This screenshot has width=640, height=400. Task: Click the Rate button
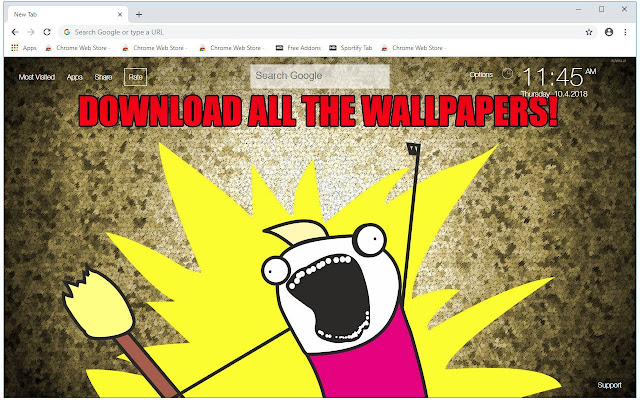[136, 77]
